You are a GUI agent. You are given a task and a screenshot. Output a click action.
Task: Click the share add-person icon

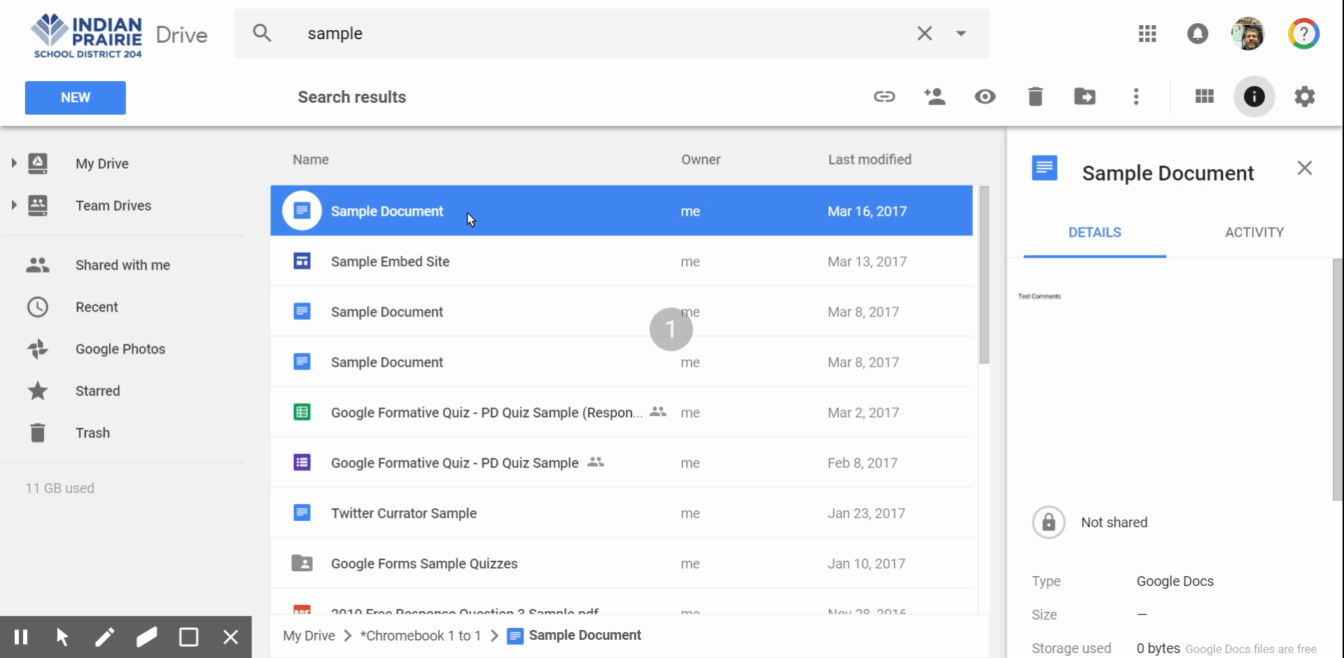(935, 97)
